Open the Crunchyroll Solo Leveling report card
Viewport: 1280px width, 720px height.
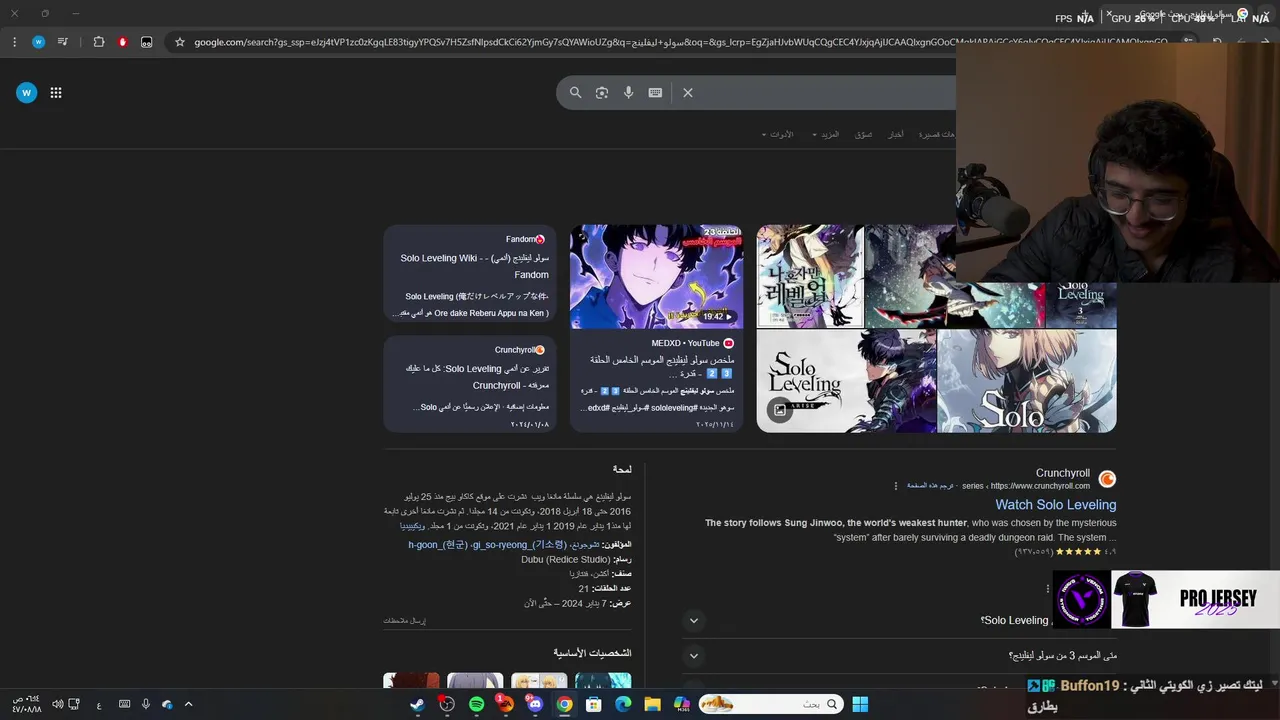[x=471, y=384]
